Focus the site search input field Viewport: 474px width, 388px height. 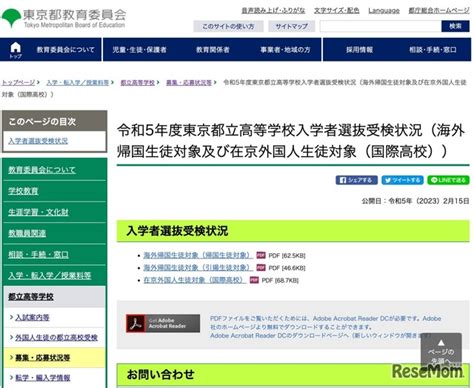(380, 26)
